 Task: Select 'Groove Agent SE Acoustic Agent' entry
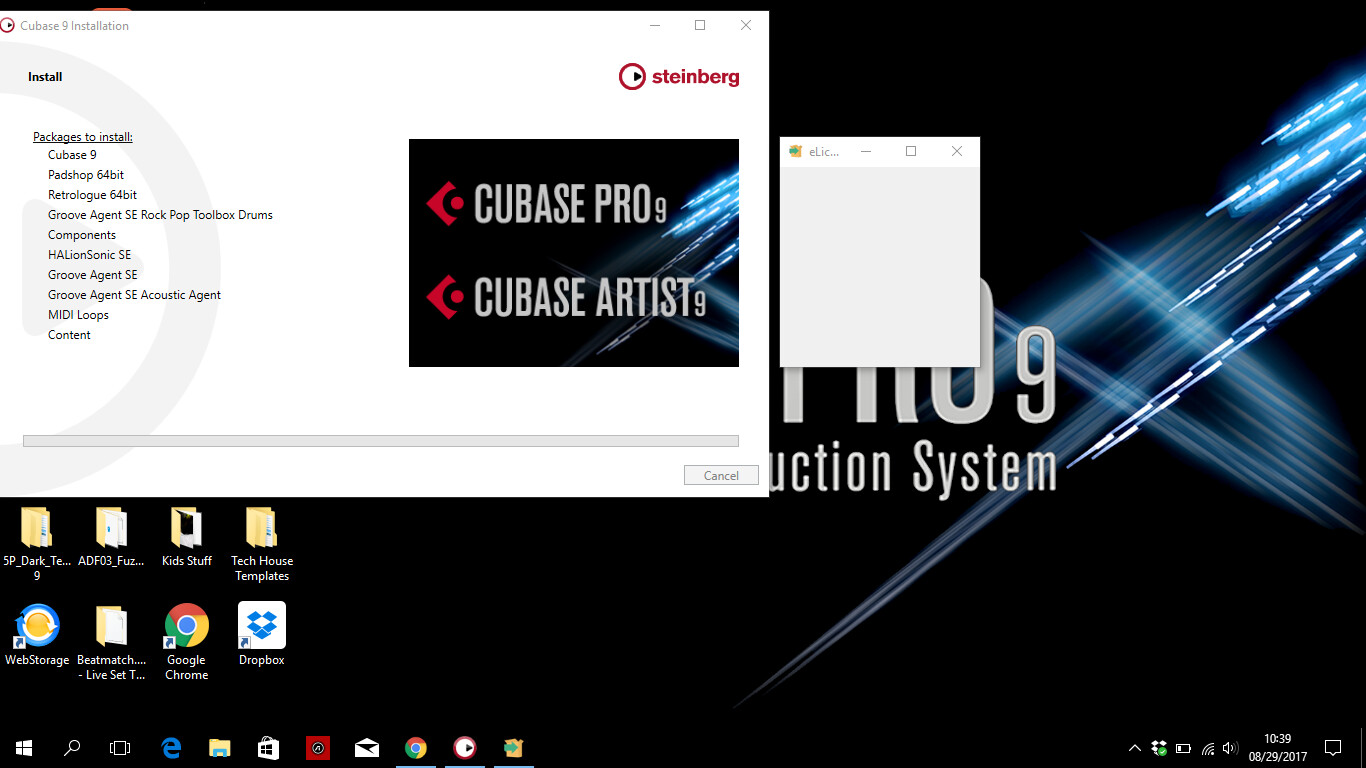click(134, 295)
